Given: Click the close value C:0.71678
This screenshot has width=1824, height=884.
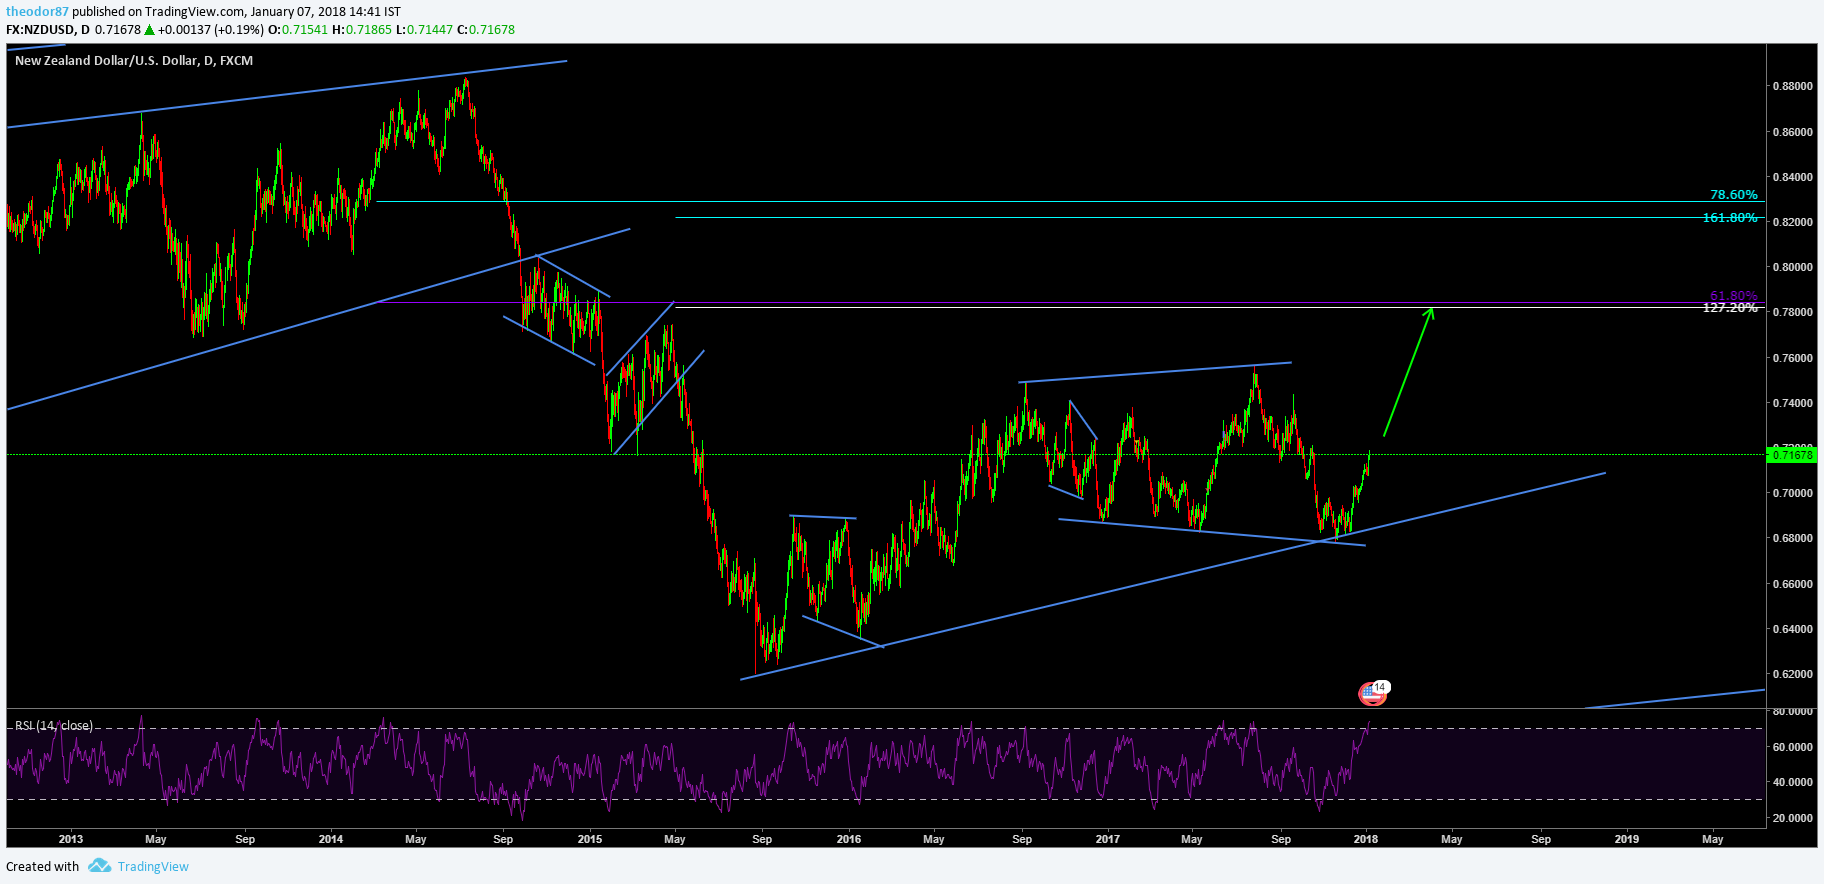Looking at the screenshot, I should pos(486,30).
